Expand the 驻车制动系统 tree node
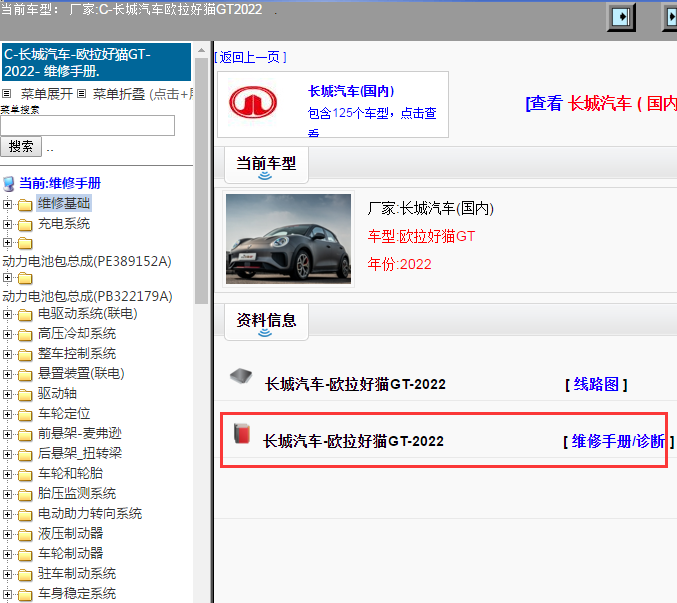 [x=7, y=574]
